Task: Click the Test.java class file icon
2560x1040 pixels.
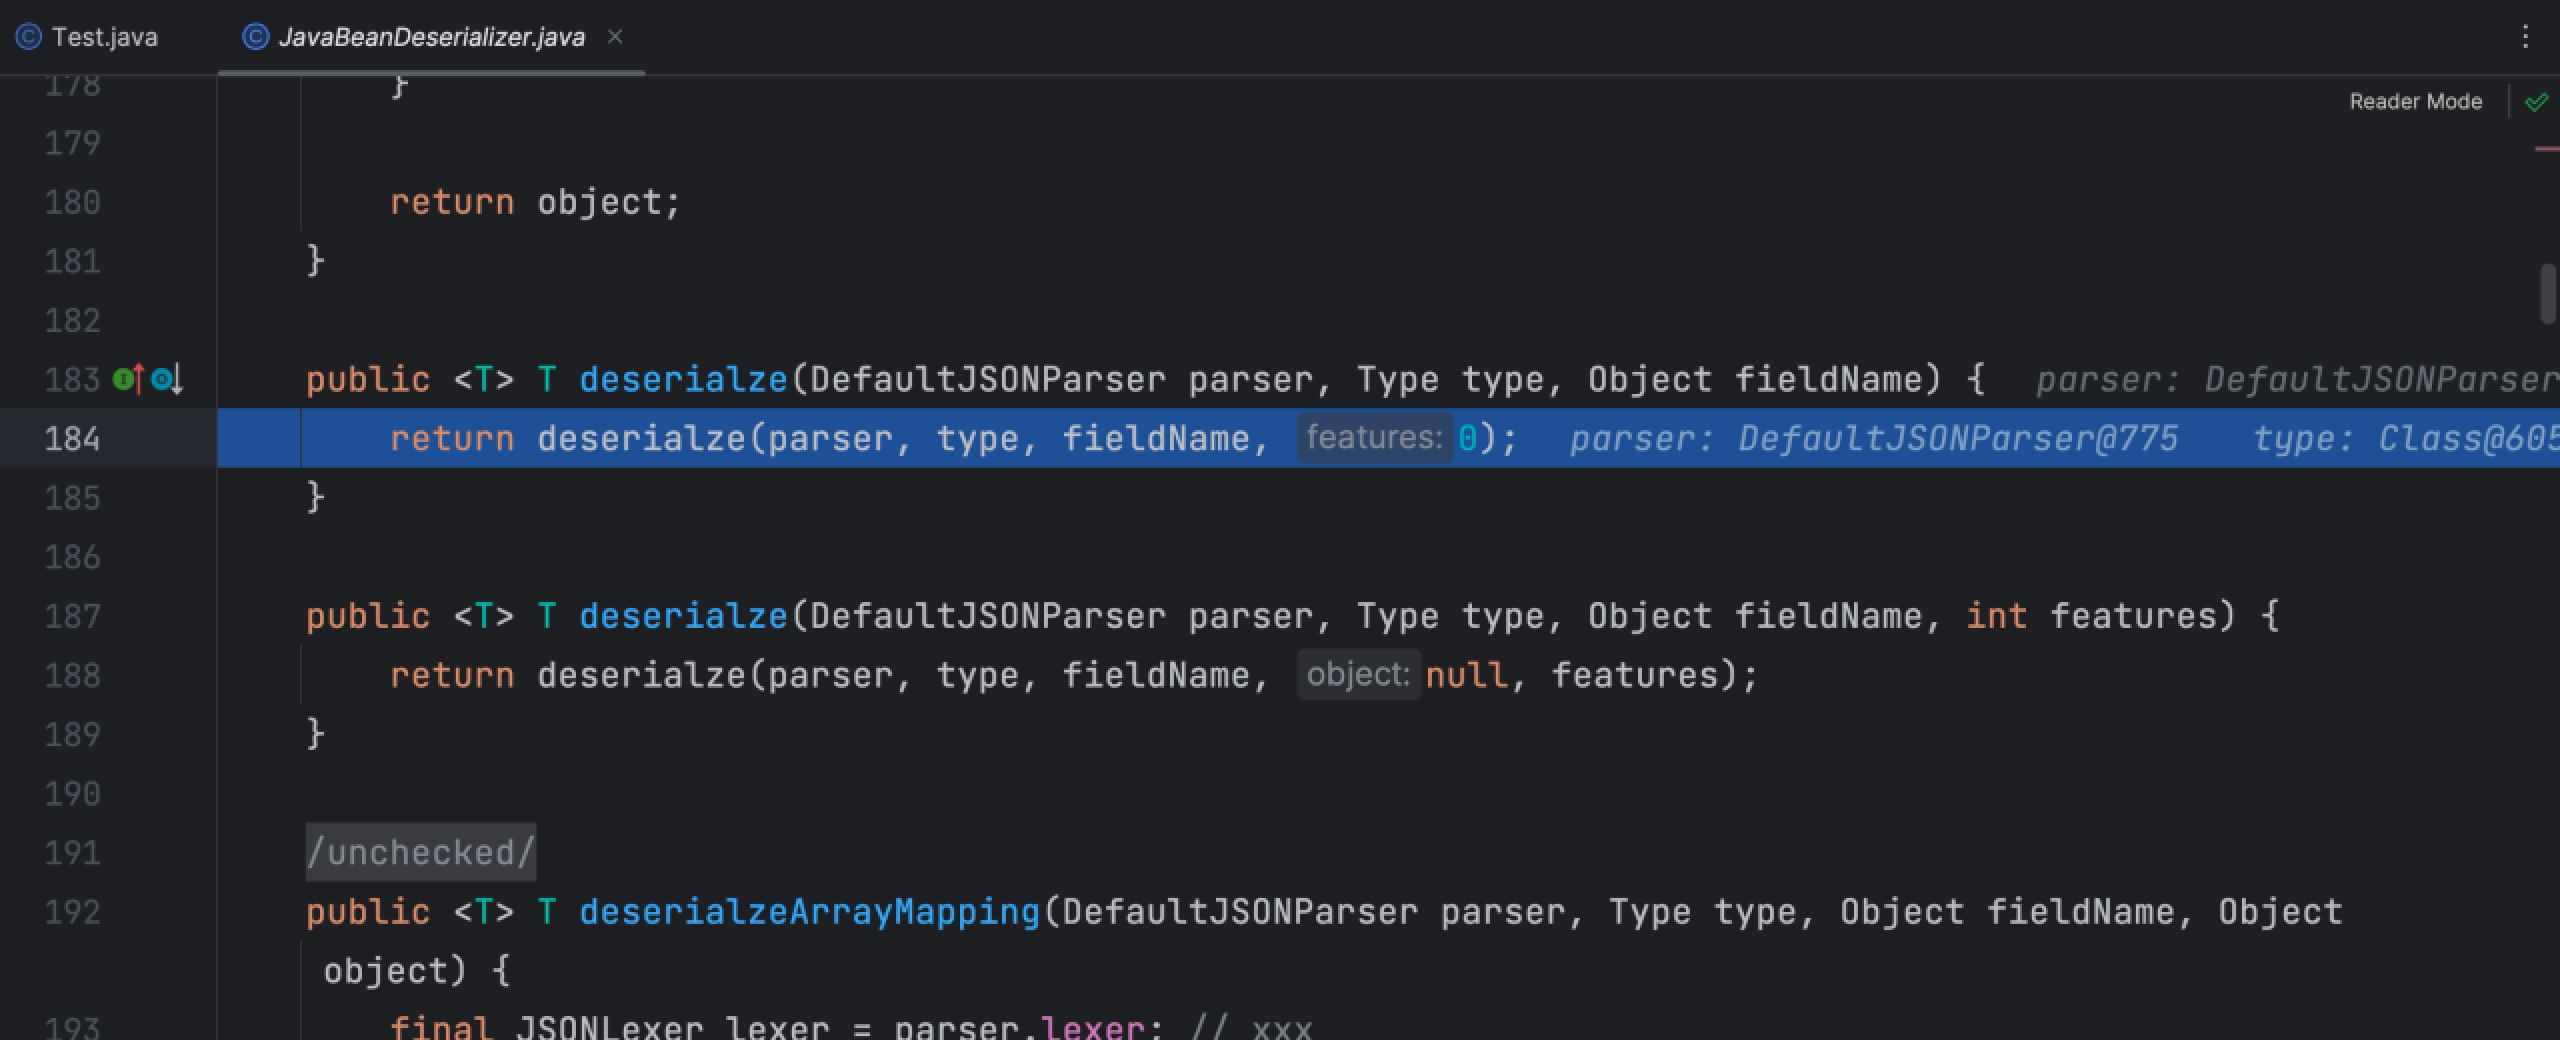Action: pos(28,37)
